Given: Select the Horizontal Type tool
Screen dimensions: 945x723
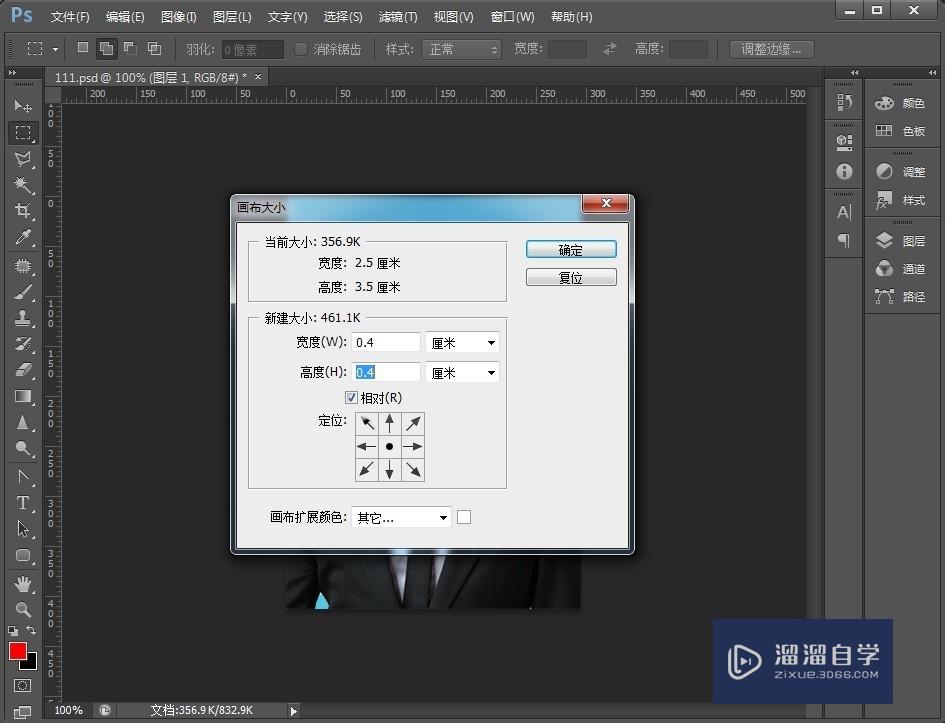Looking at the screenshot, I should click(x=23, y=503).
